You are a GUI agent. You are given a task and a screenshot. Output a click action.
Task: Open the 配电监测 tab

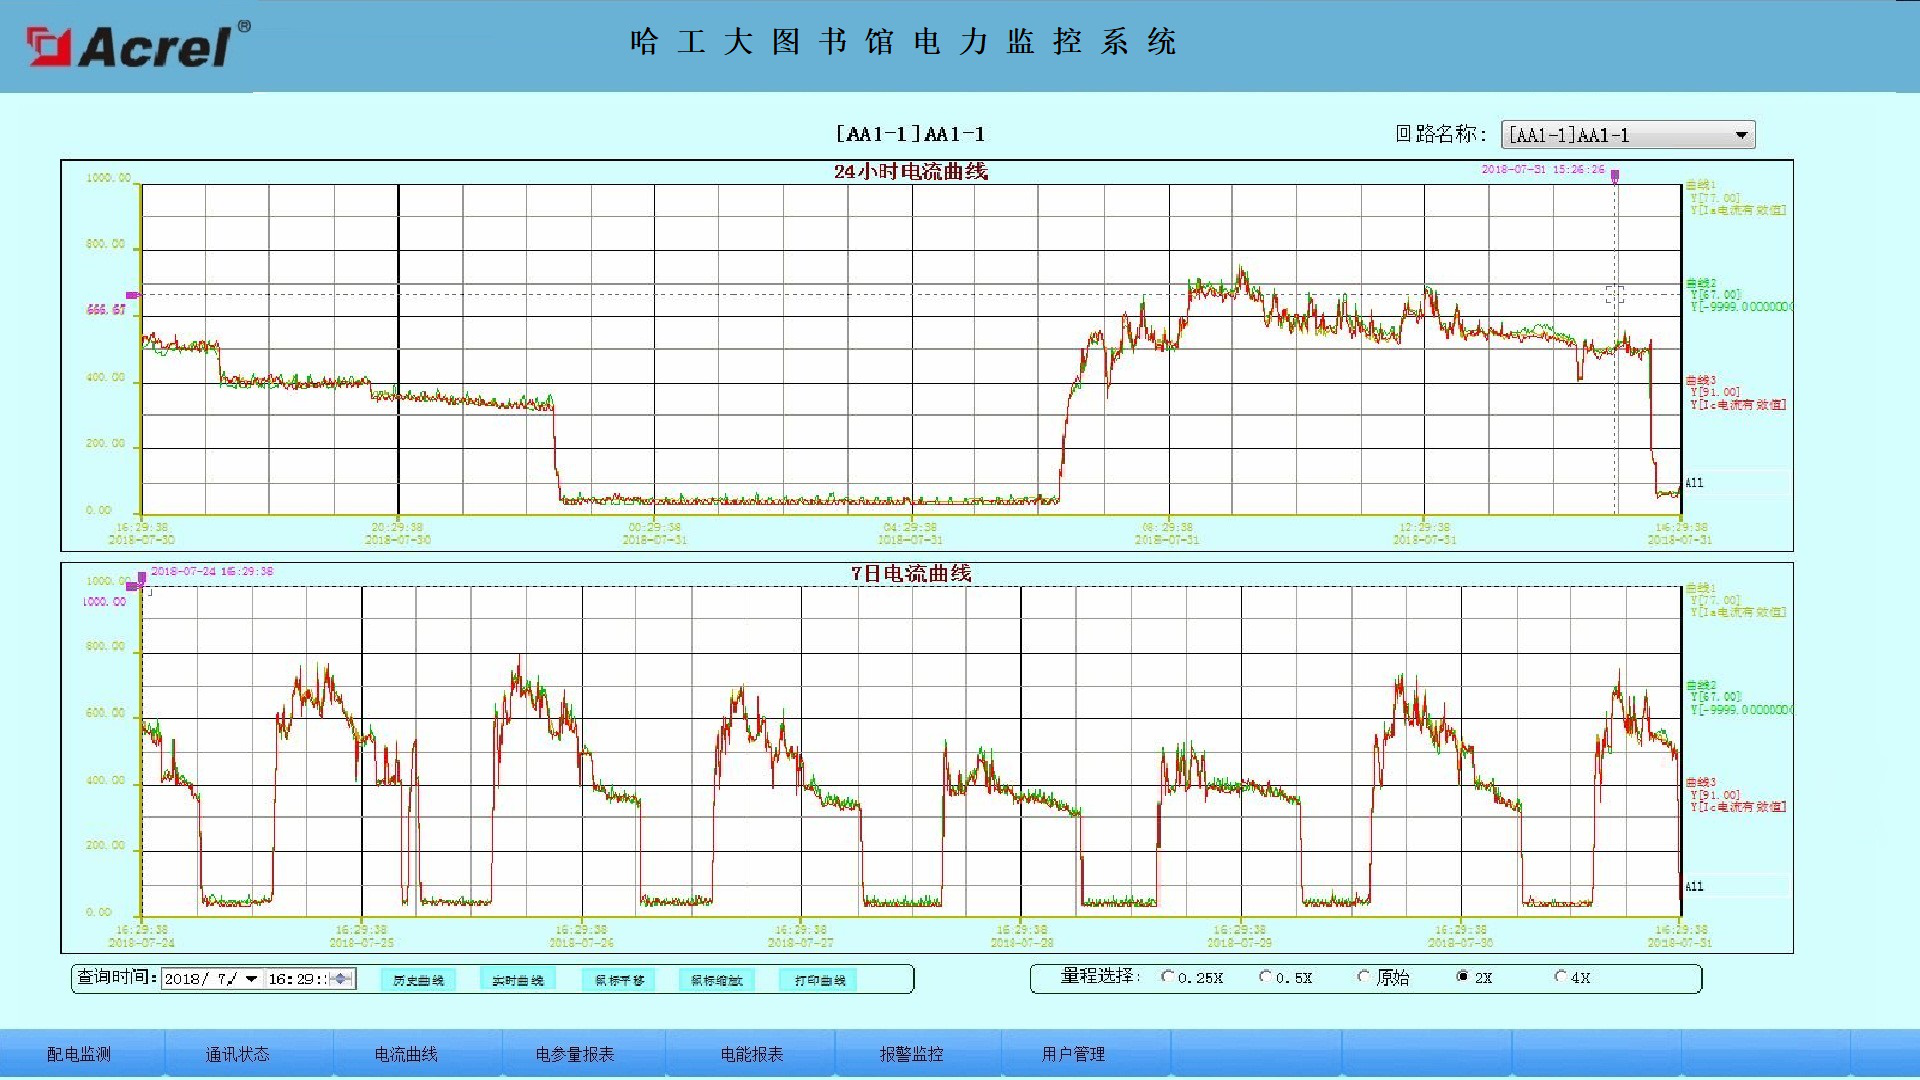point(79,1054)
